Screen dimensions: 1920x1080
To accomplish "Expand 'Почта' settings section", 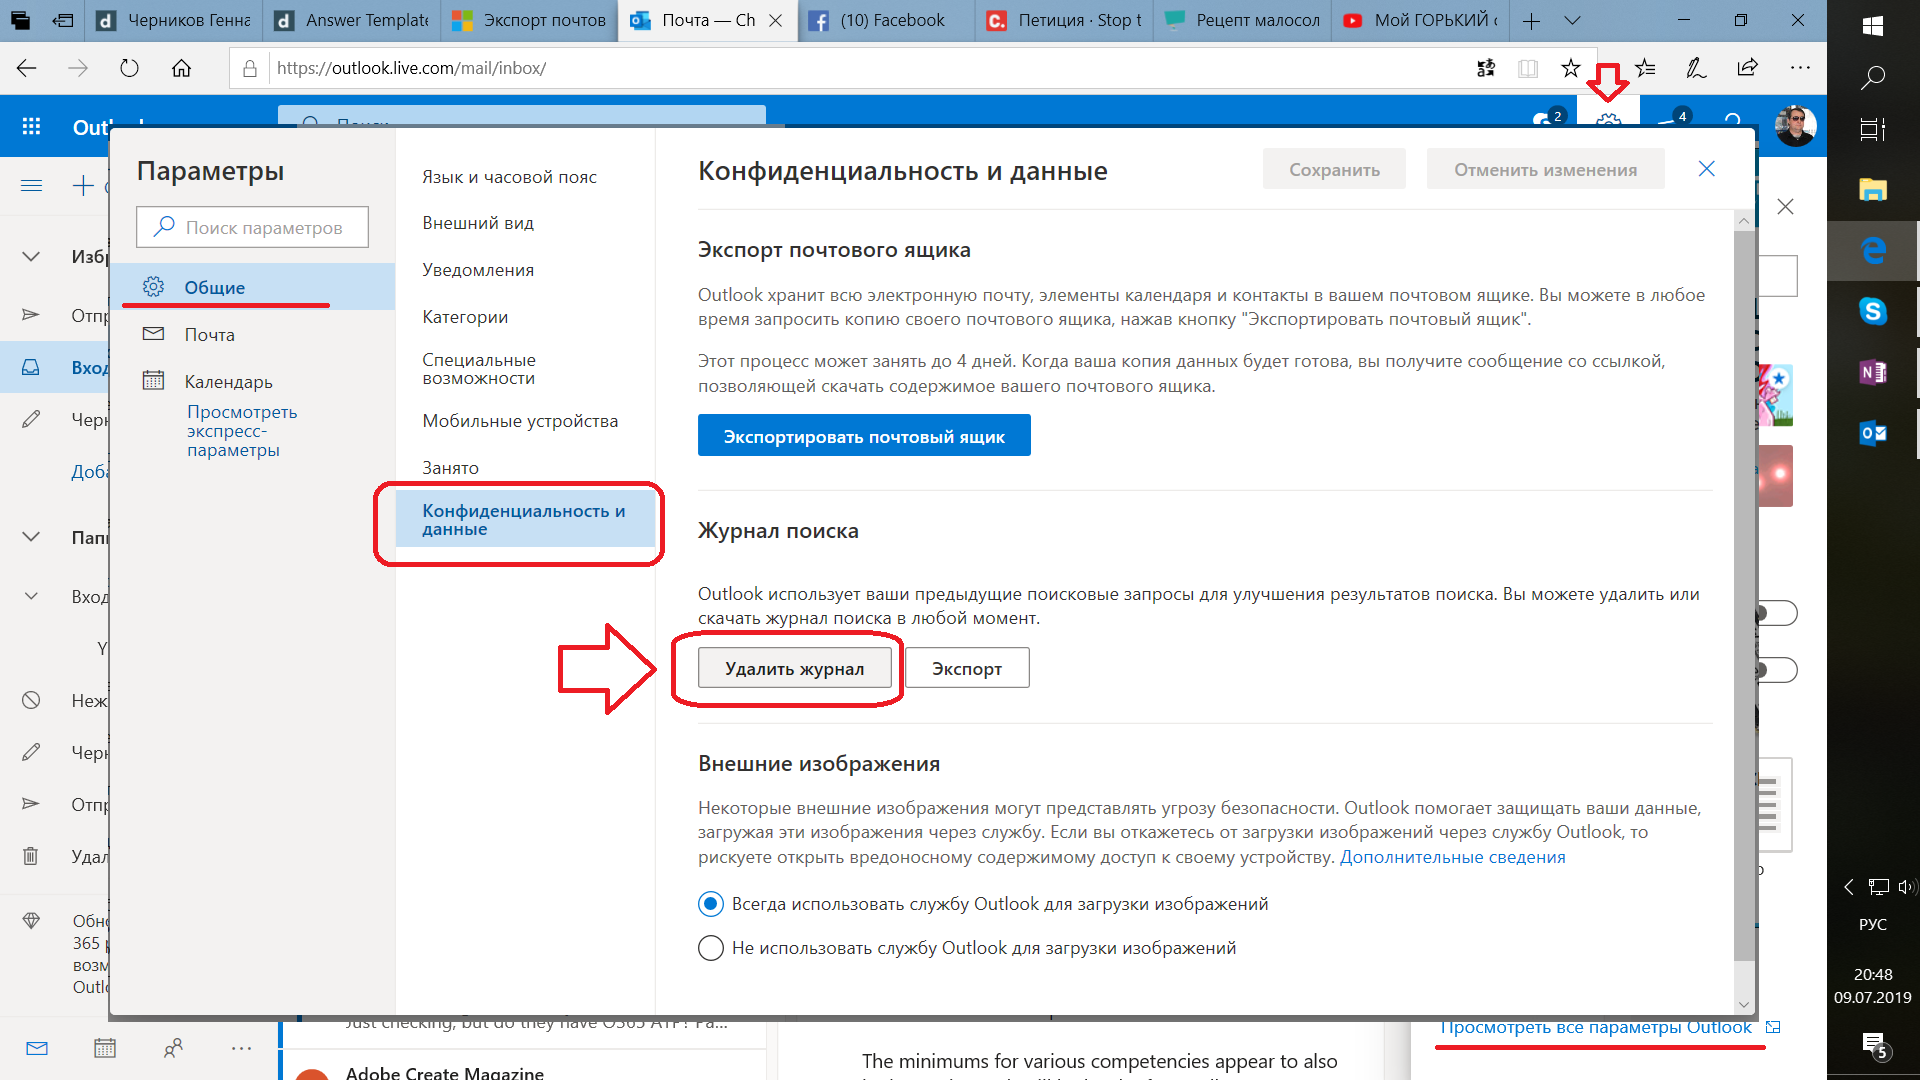I will [210, 334].
